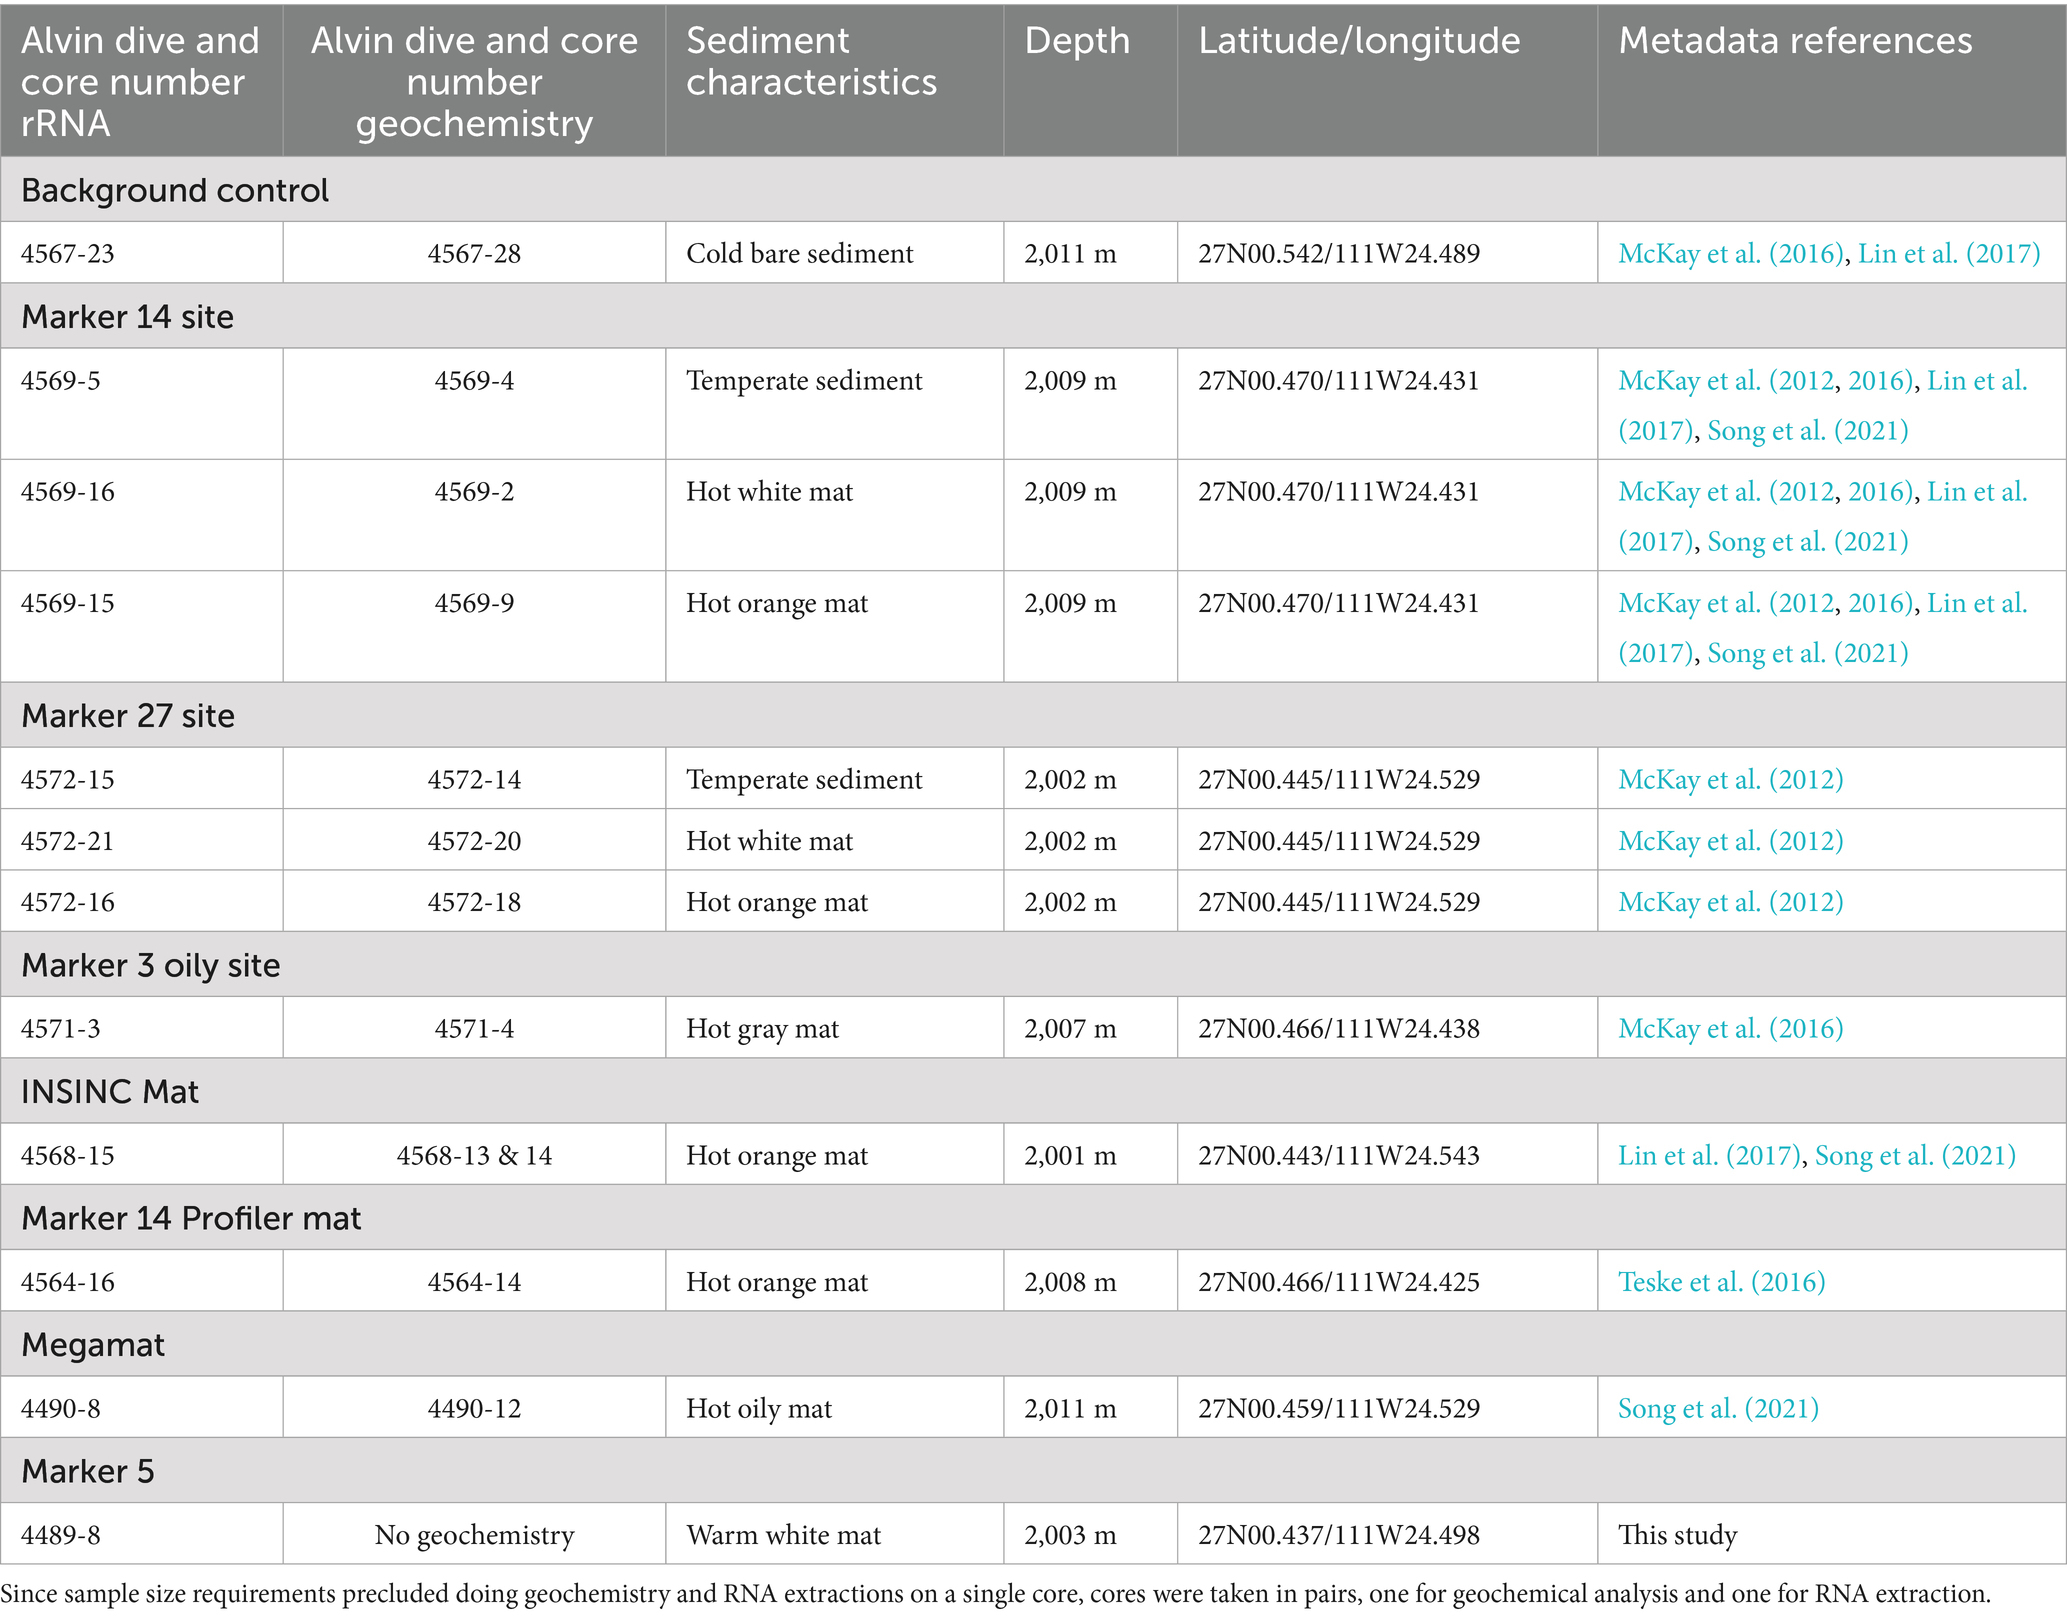Image resolution: width=2067 pixels, height=1616 pixels.
Task: Select the Metadata references column header
Action: 1795,42
